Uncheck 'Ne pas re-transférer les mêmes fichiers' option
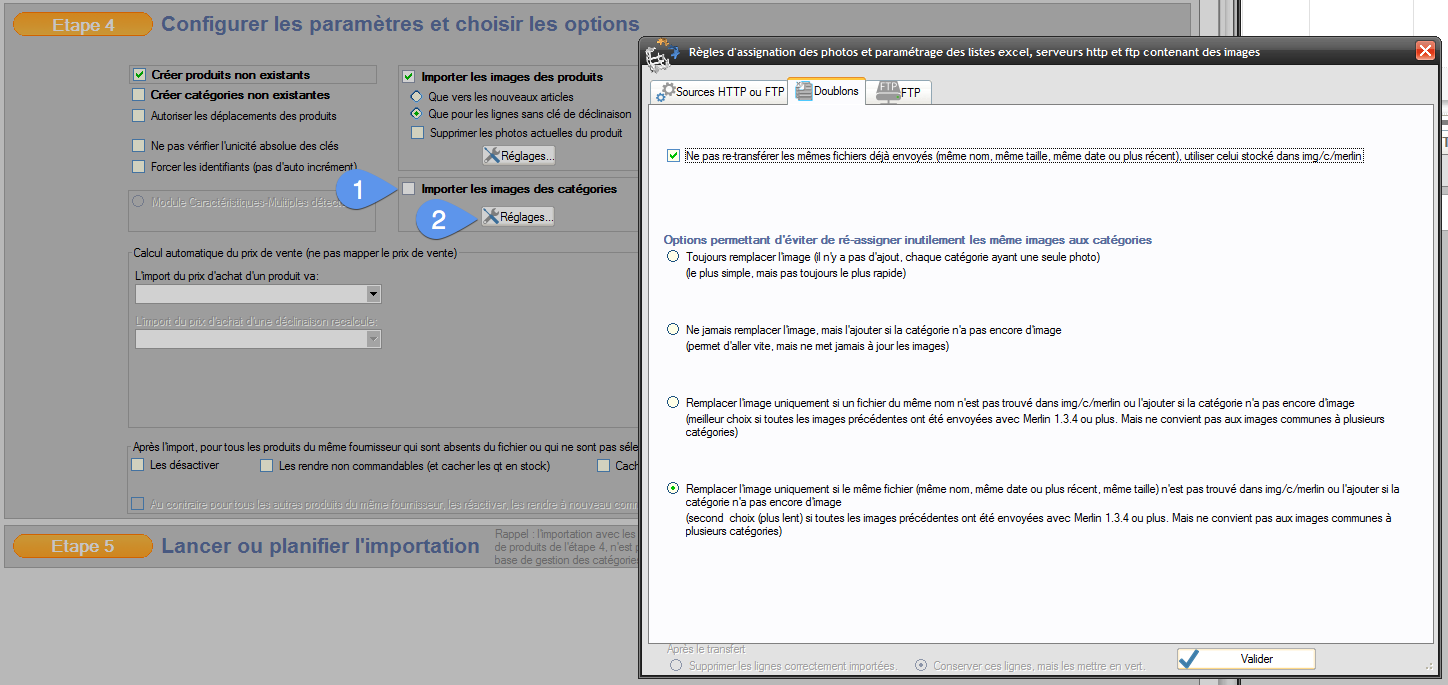The width and height of the screenshot is (1448, 685). tap(673, 156)
